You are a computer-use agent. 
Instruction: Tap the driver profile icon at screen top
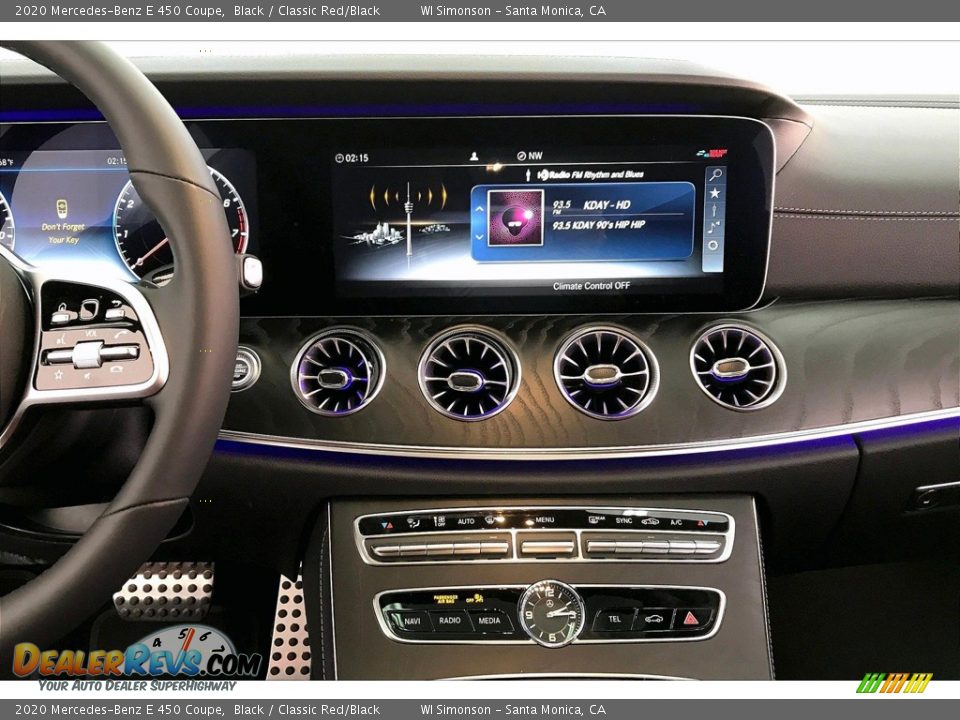474,155
